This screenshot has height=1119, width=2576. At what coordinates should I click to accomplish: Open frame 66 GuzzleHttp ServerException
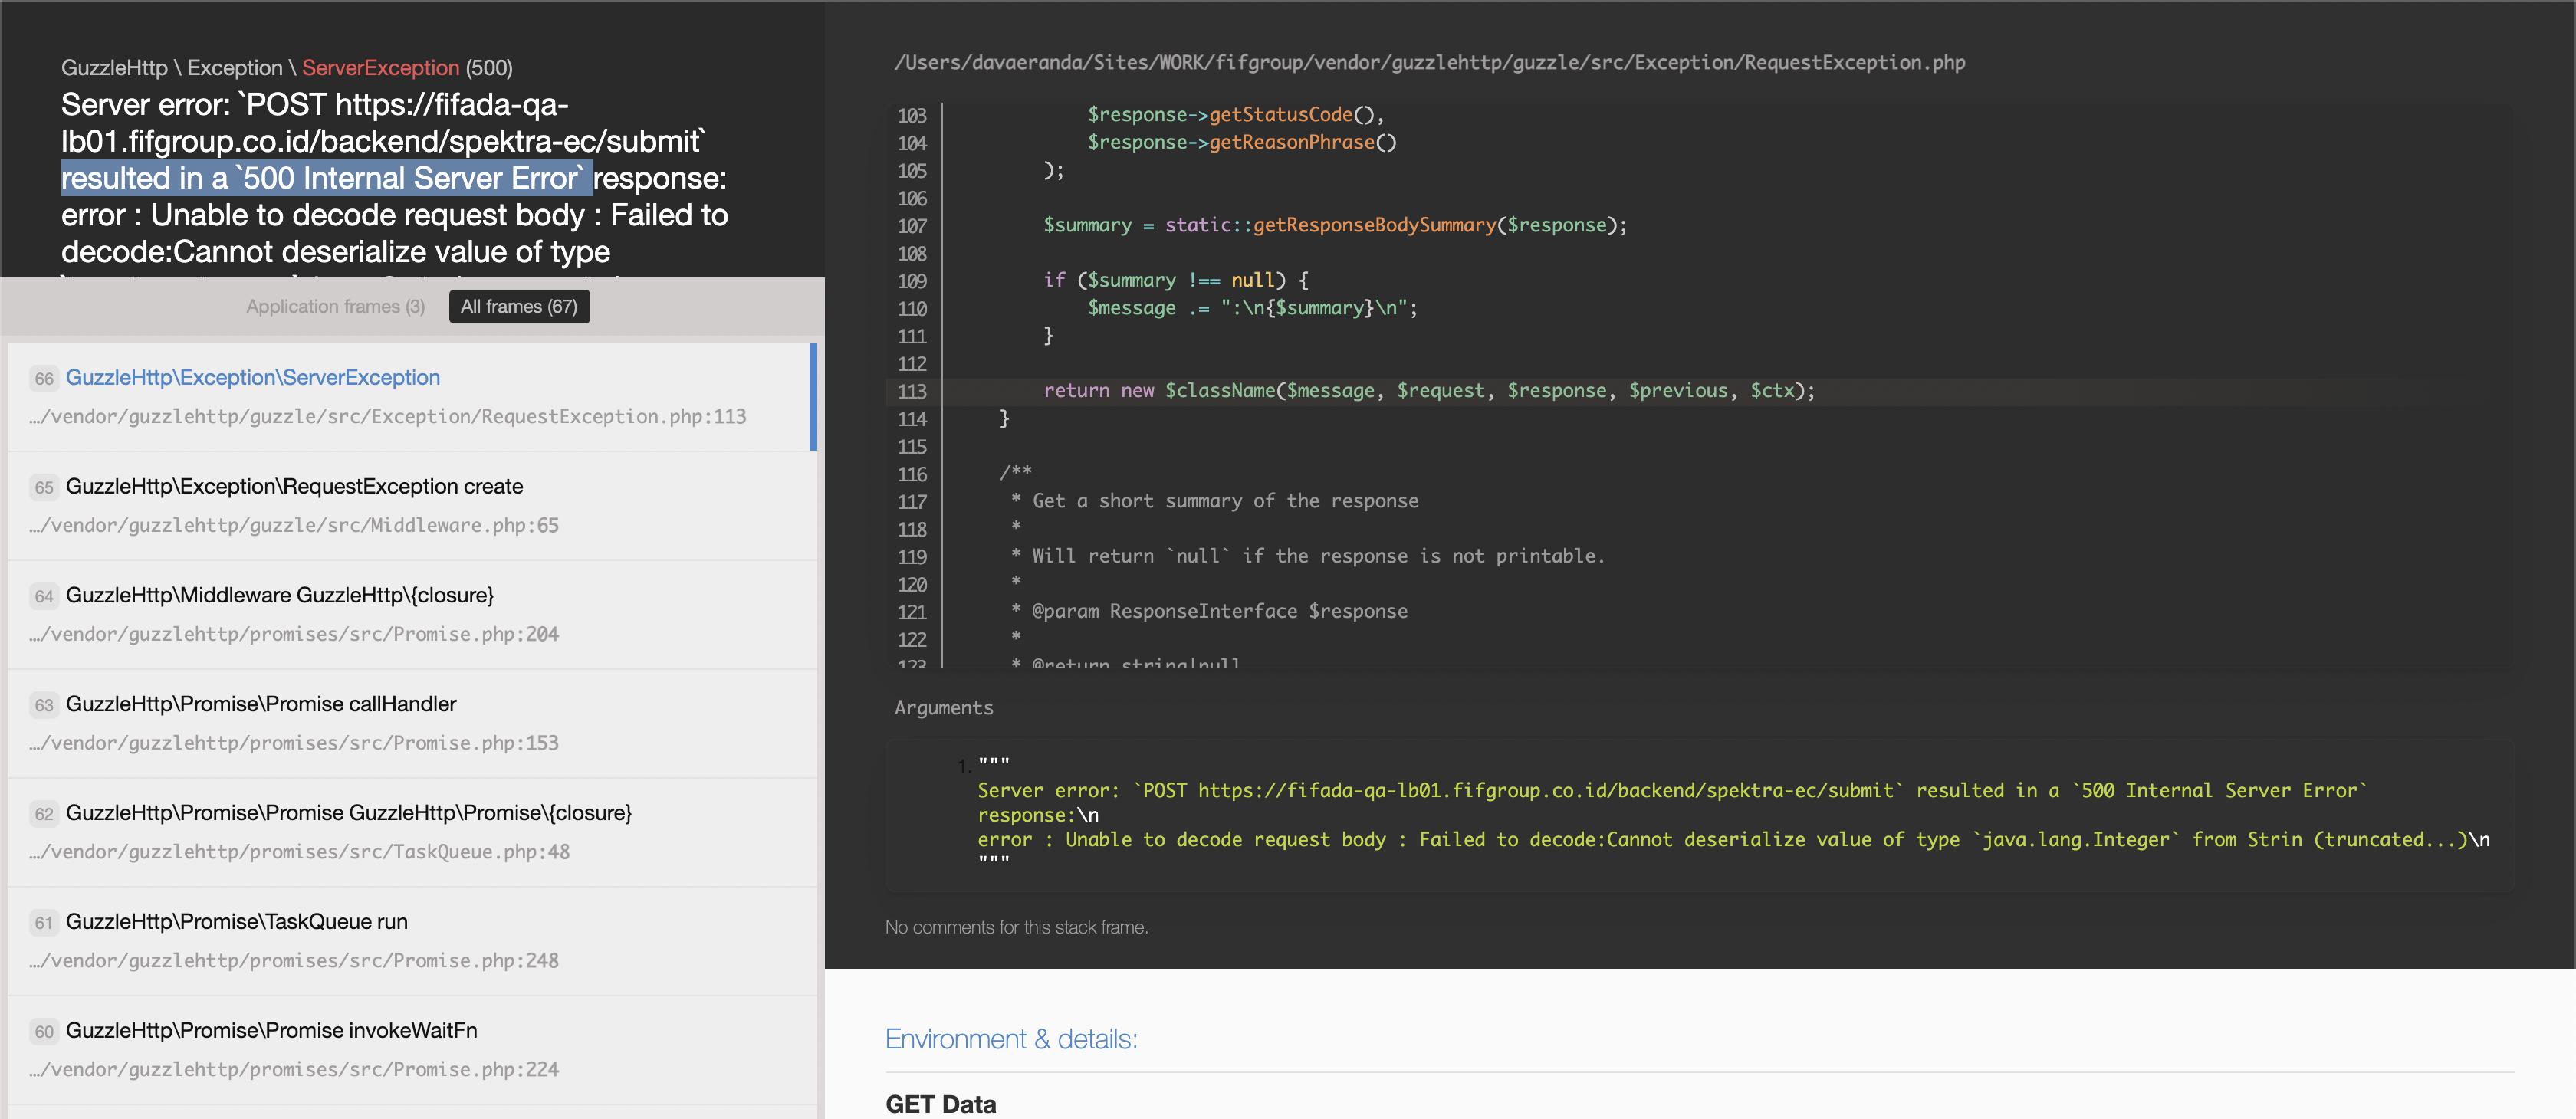pyautogui.click(x=412, y=397)
